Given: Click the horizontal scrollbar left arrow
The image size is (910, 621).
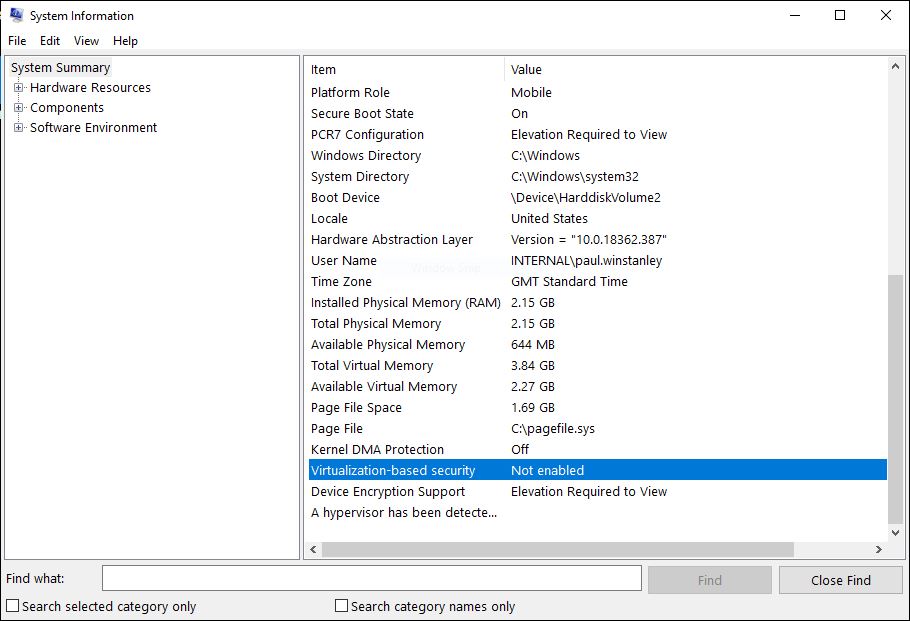Looking at the screenshot, I should coord(311,549).
